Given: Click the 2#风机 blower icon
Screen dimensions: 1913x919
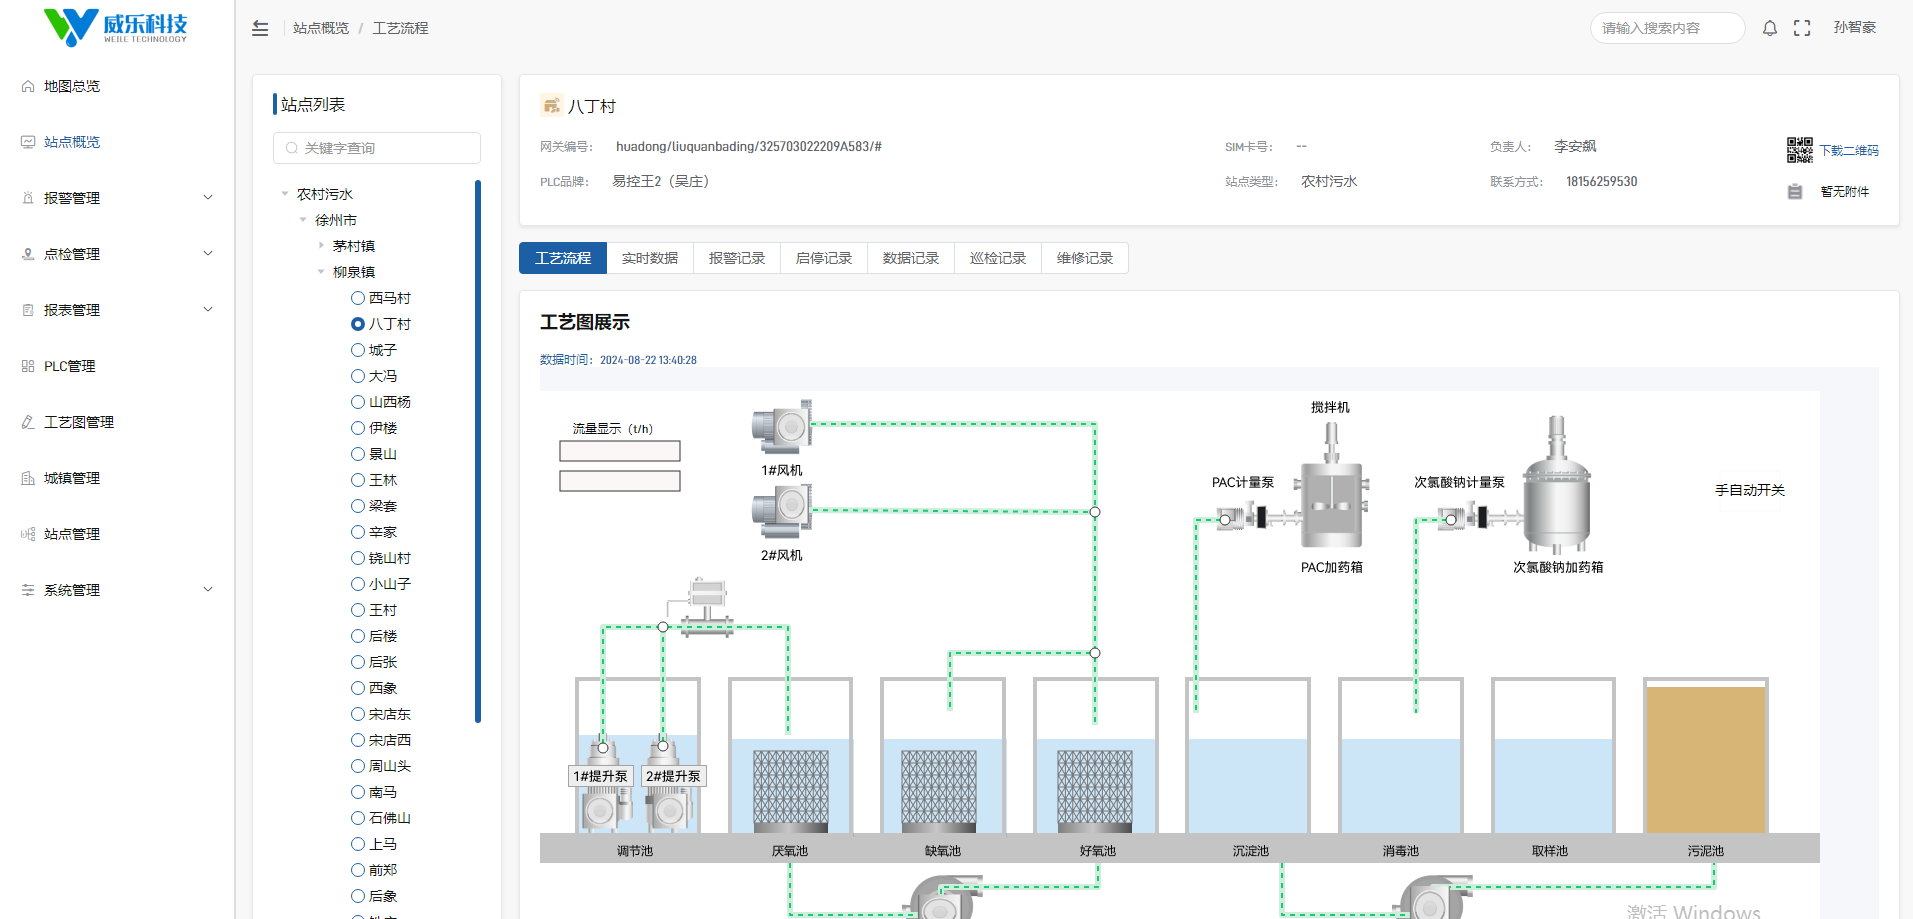Looking at the screenshot, I should point(781,511).
